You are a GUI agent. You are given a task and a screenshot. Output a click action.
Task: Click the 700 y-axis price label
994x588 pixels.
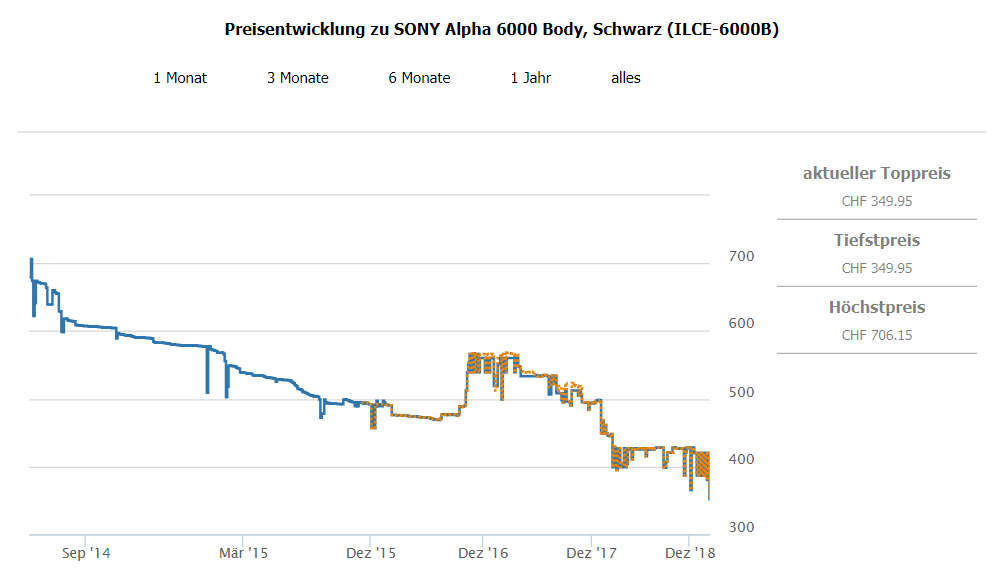[x=742, y=257]
